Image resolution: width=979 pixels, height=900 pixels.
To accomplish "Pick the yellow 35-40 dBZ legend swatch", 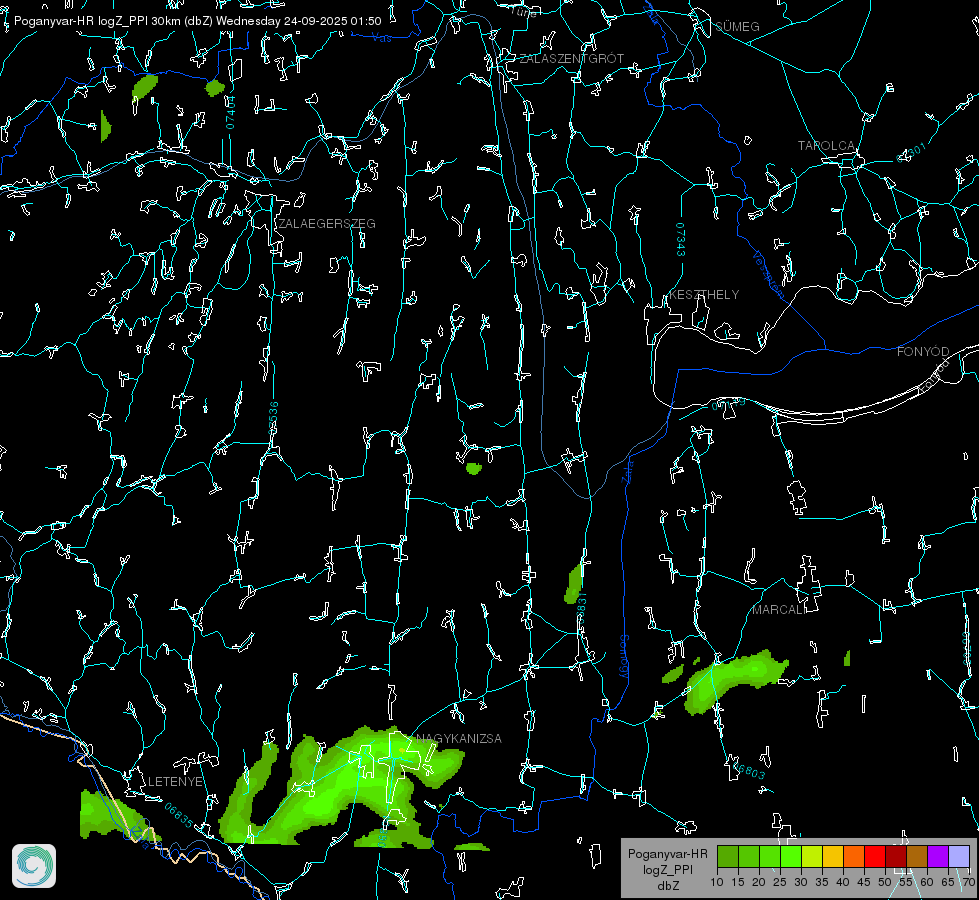I will coord(833,856).
